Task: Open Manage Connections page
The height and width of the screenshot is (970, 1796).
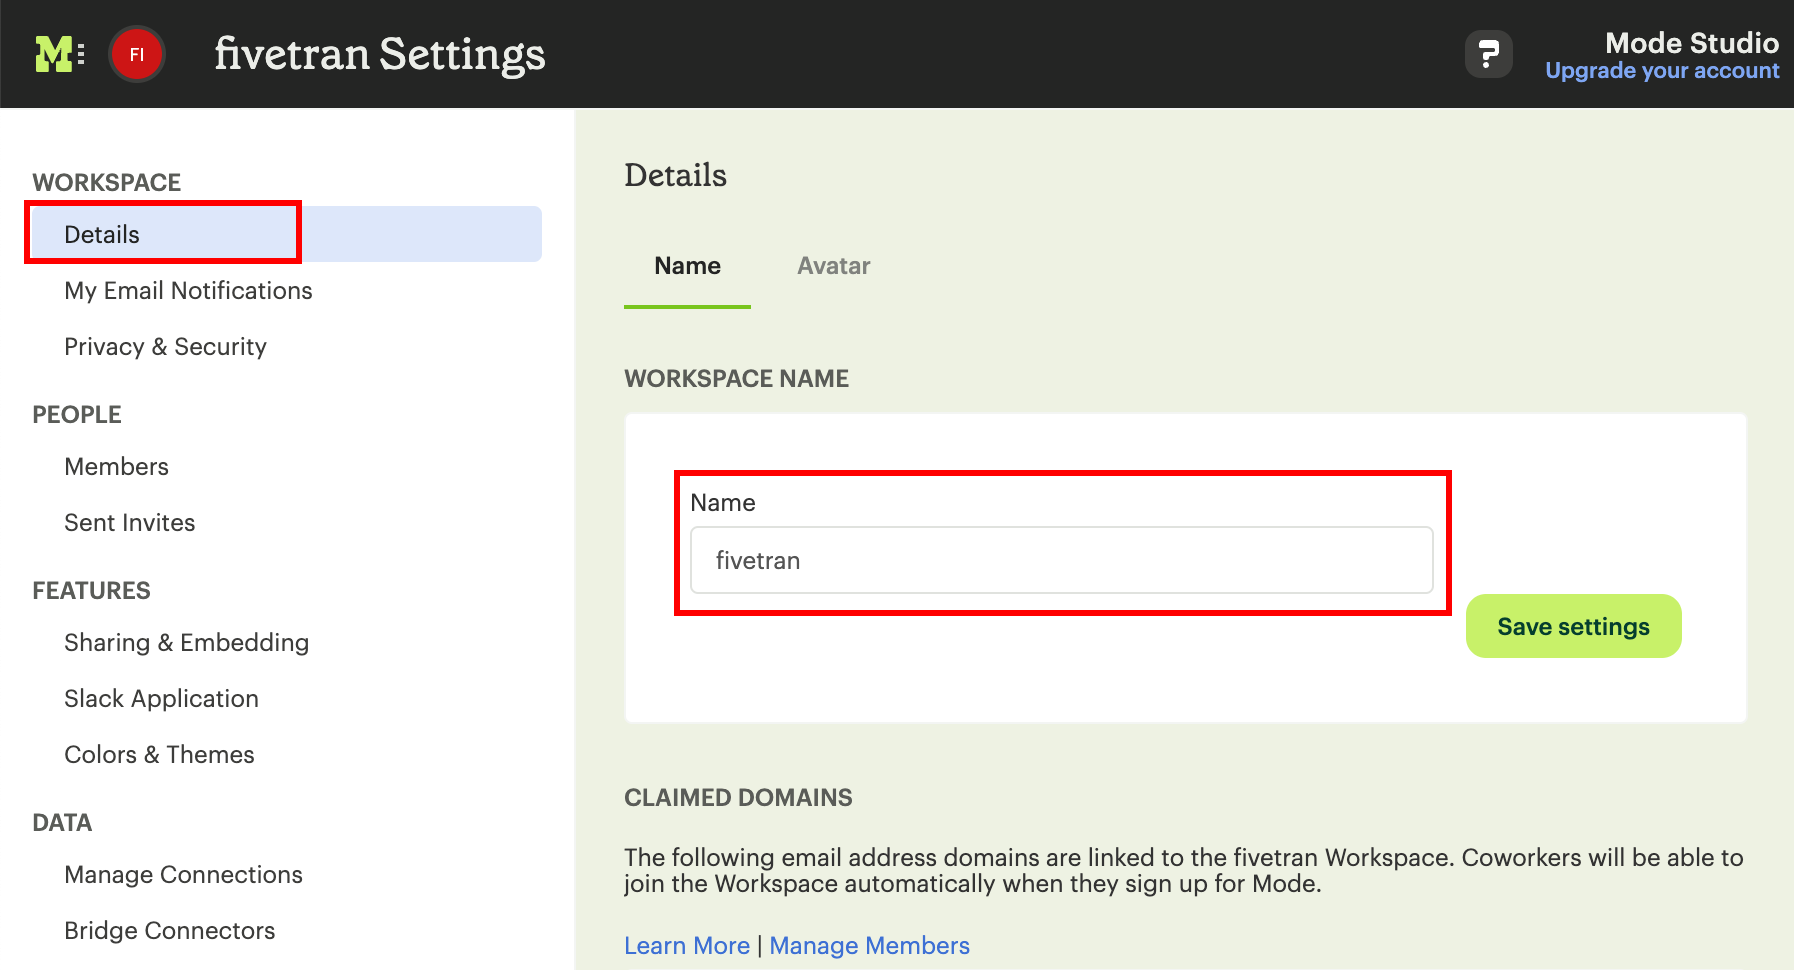Action: click(x=183, y=875)
